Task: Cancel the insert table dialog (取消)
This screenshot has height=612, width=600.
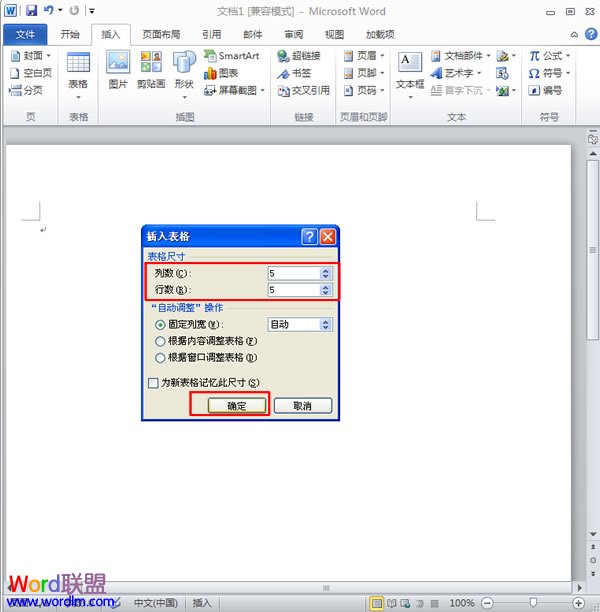Action: pyautogui.click(x=303, y=406)
